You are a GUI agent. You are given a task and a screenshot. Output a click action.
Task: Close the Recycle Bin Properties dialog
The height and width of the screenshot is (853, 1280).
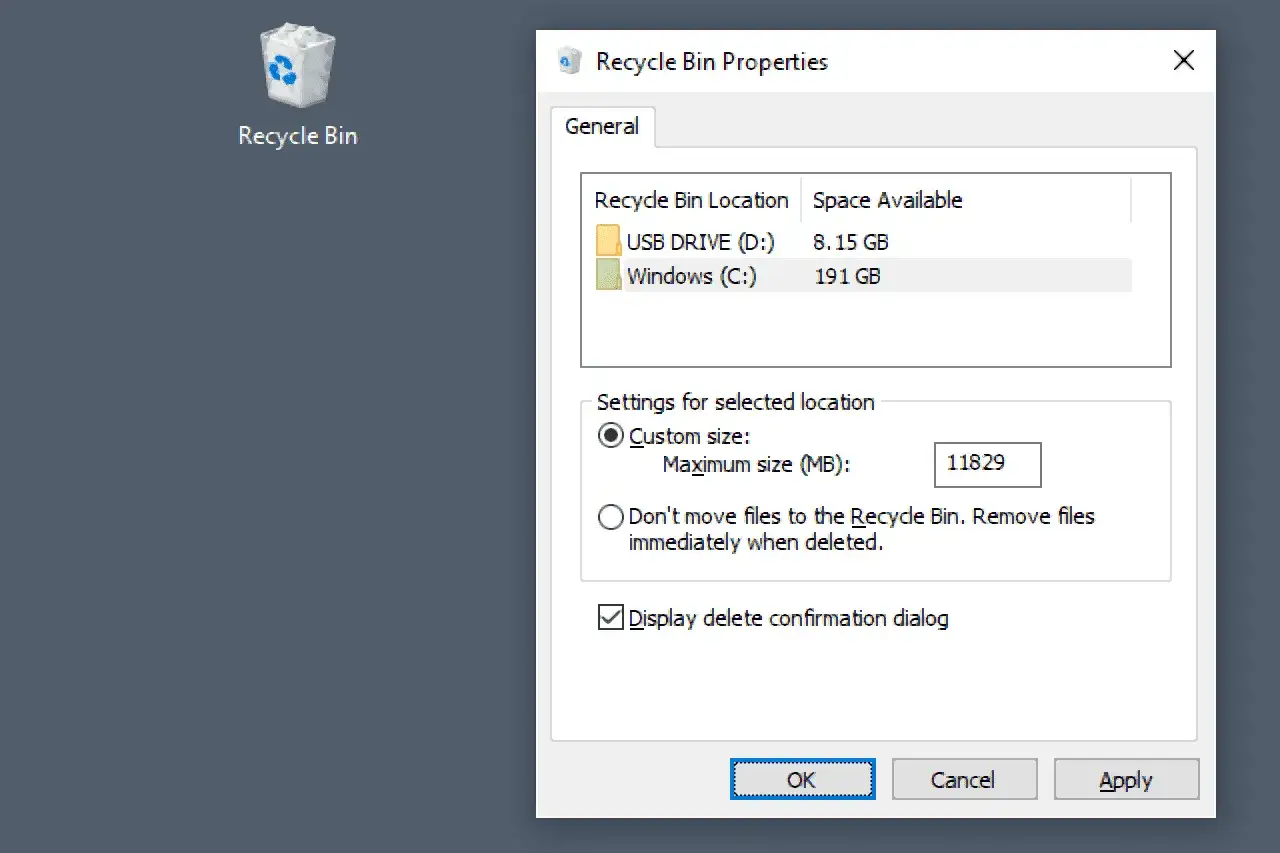point(1183,61)
